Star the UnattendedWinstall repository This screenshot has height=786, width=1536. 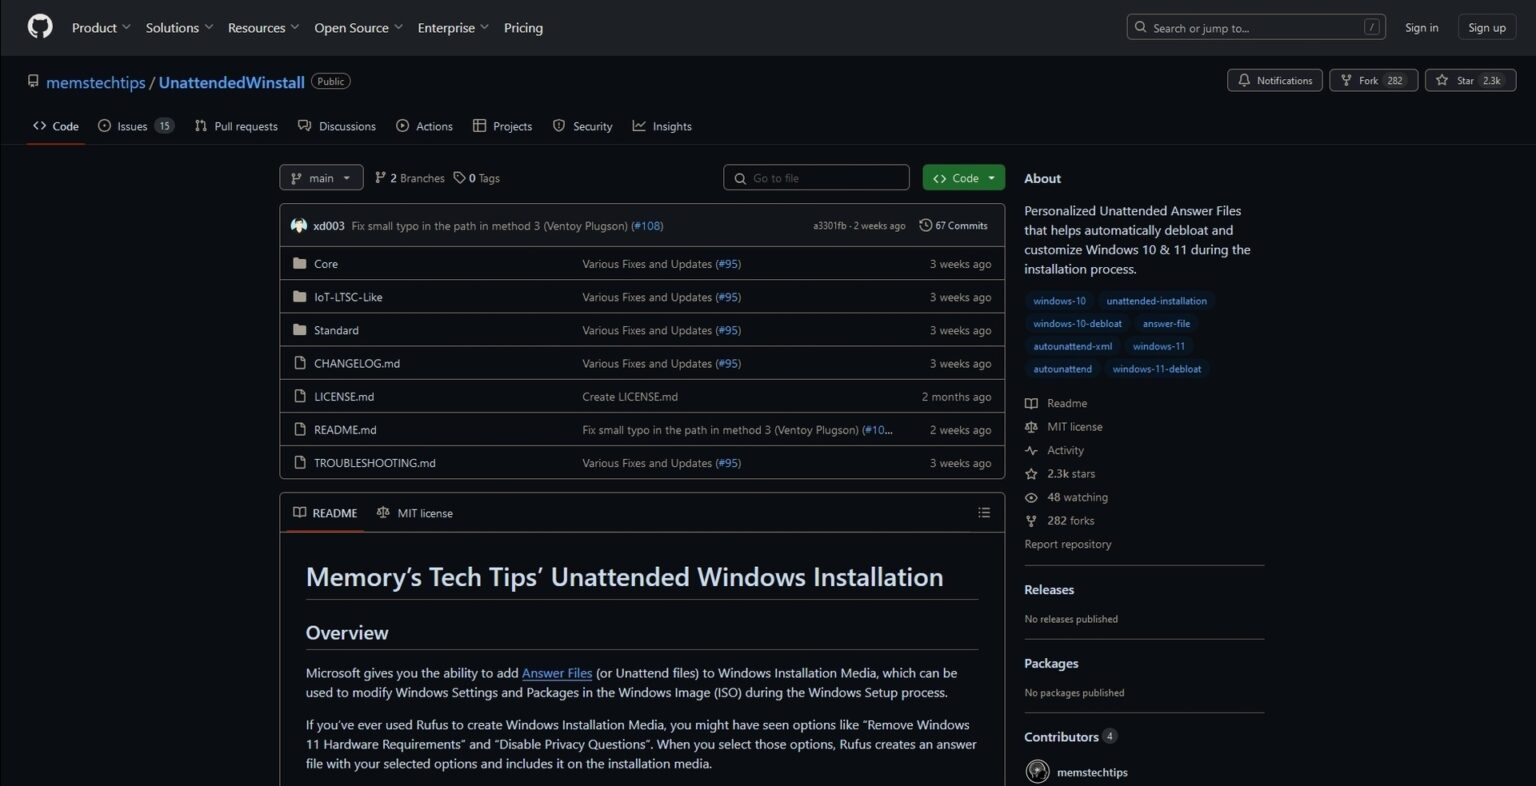pyautogui.click(x=1470, y=80)
